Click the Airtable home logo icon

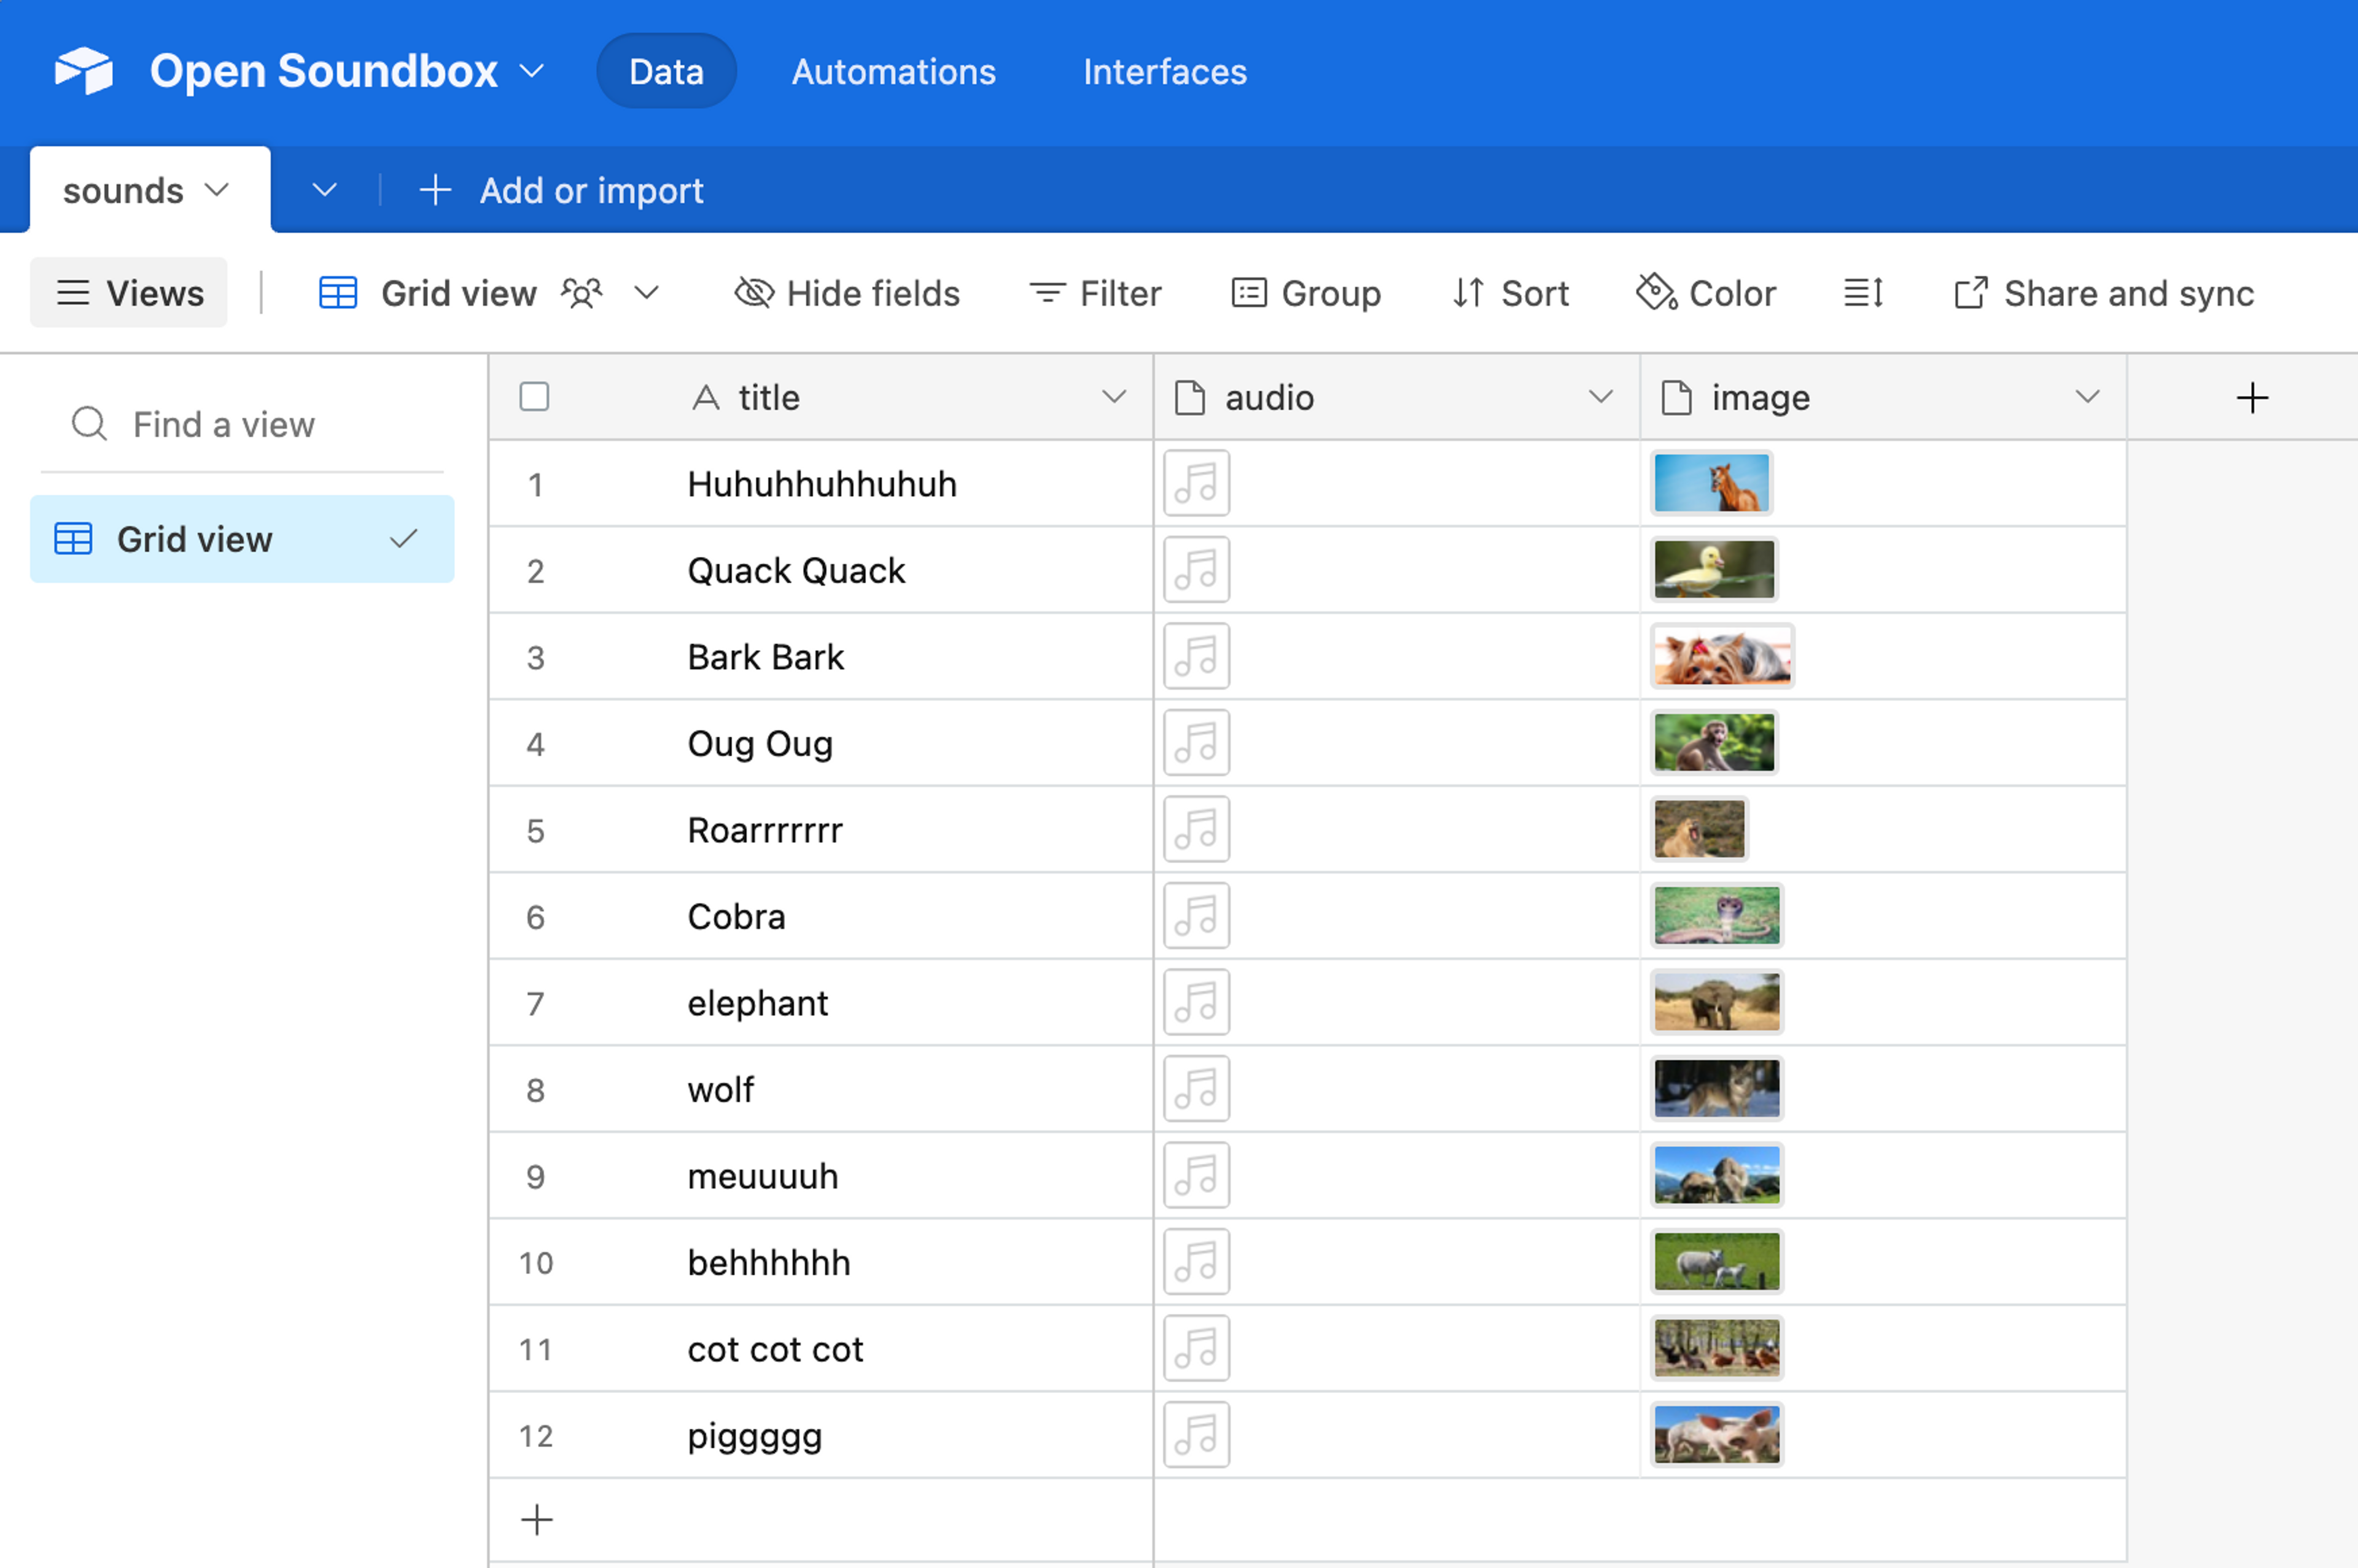coord(84,71)
